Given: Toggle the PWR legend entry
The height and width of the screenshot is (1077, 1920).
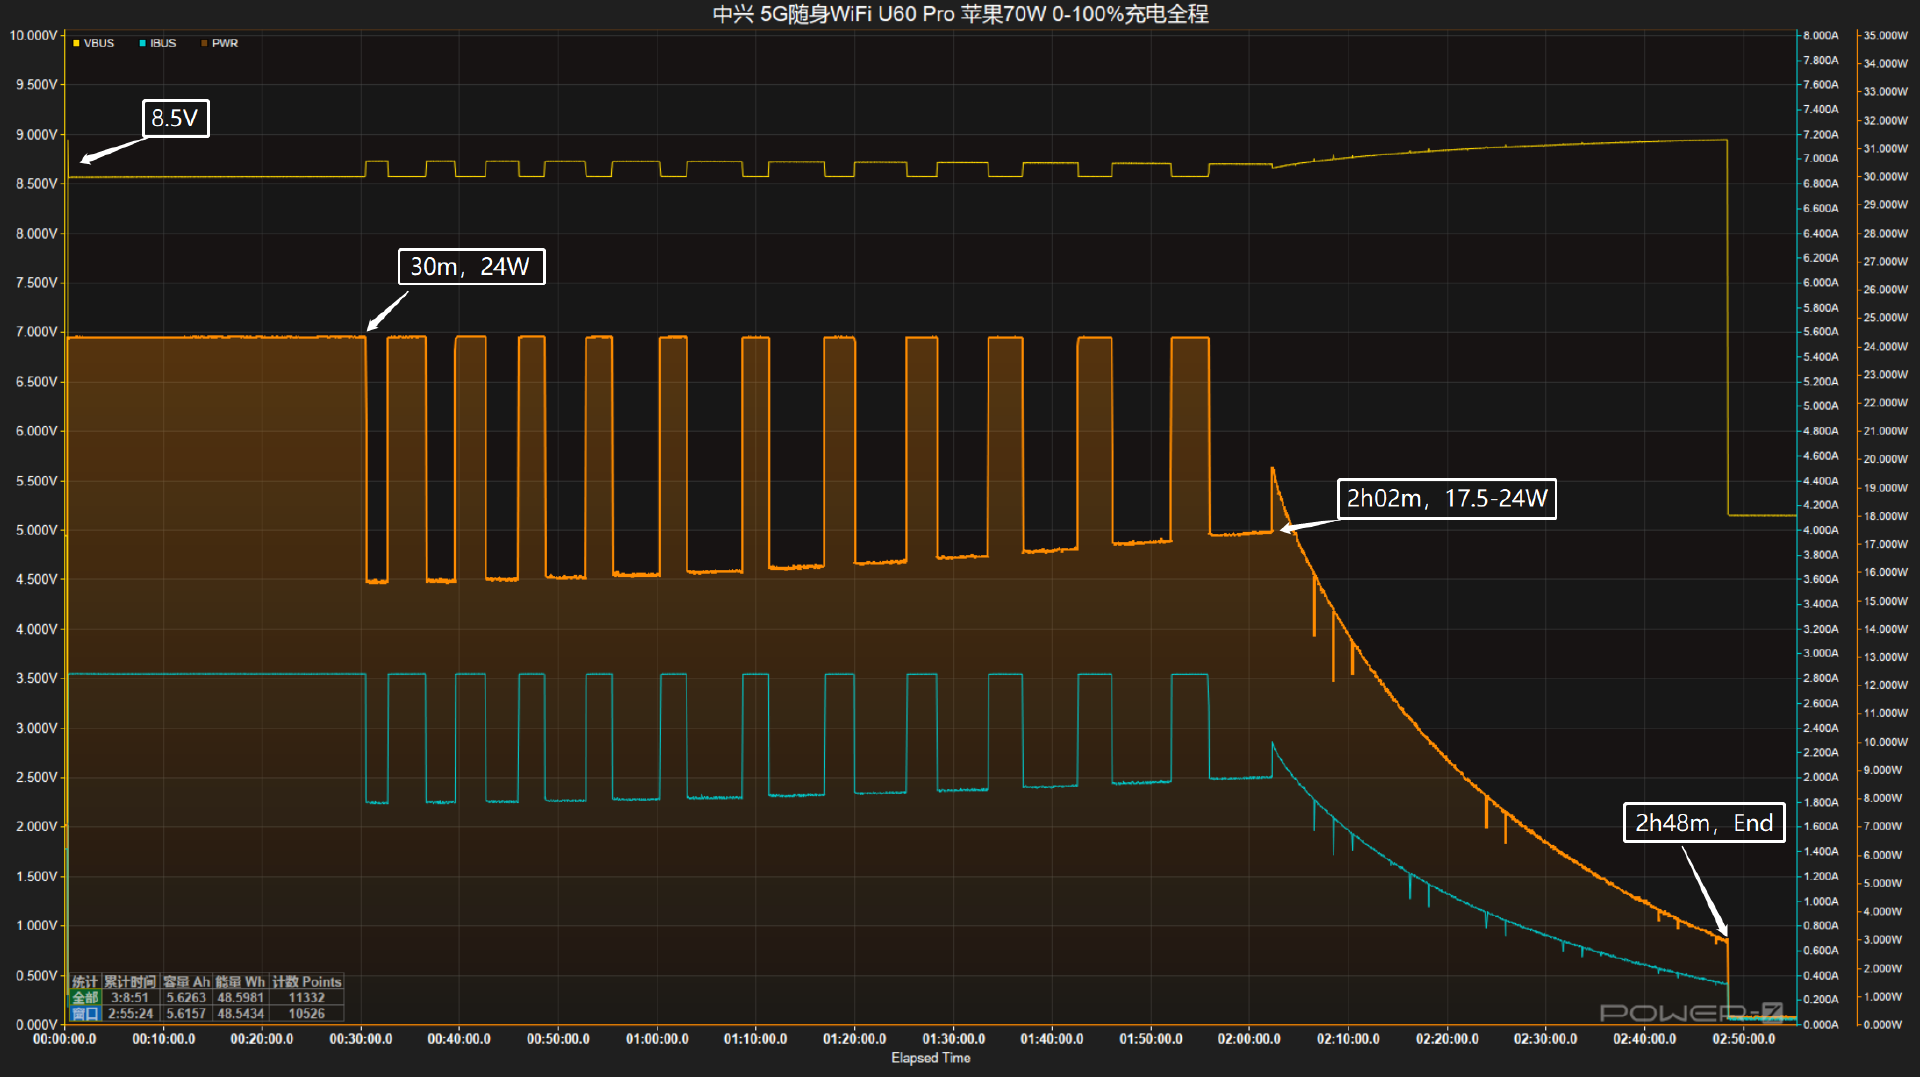Looking at the screenshot, I should point(220,43).
